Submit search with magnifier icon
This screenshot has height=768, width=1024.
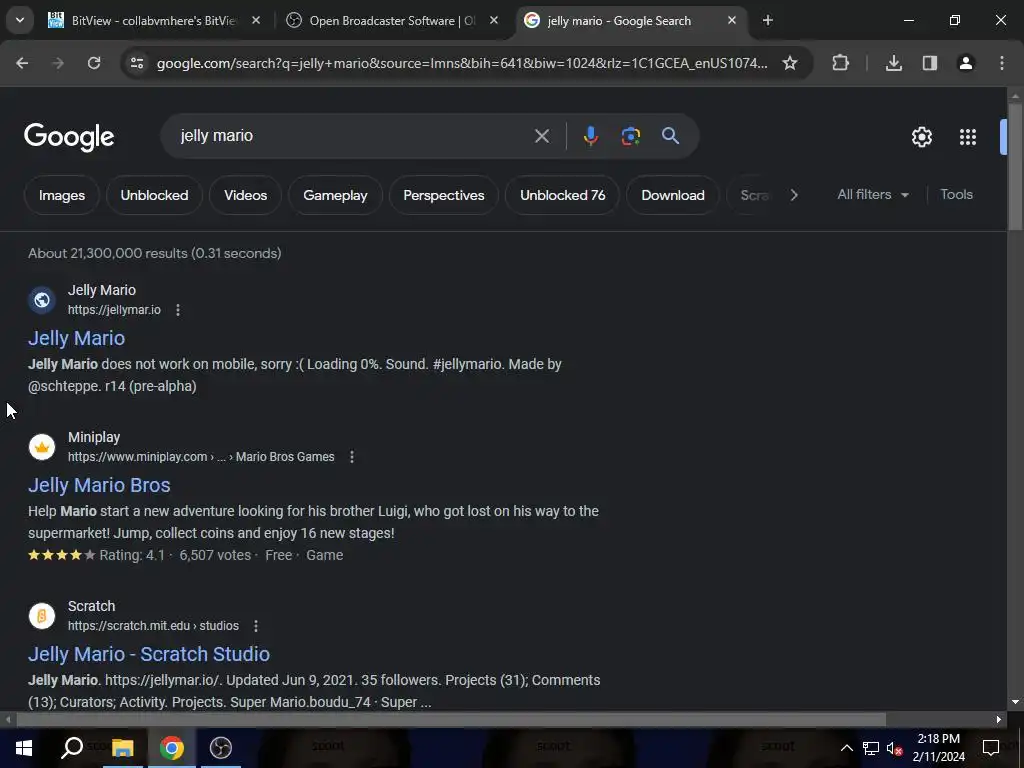671,136
